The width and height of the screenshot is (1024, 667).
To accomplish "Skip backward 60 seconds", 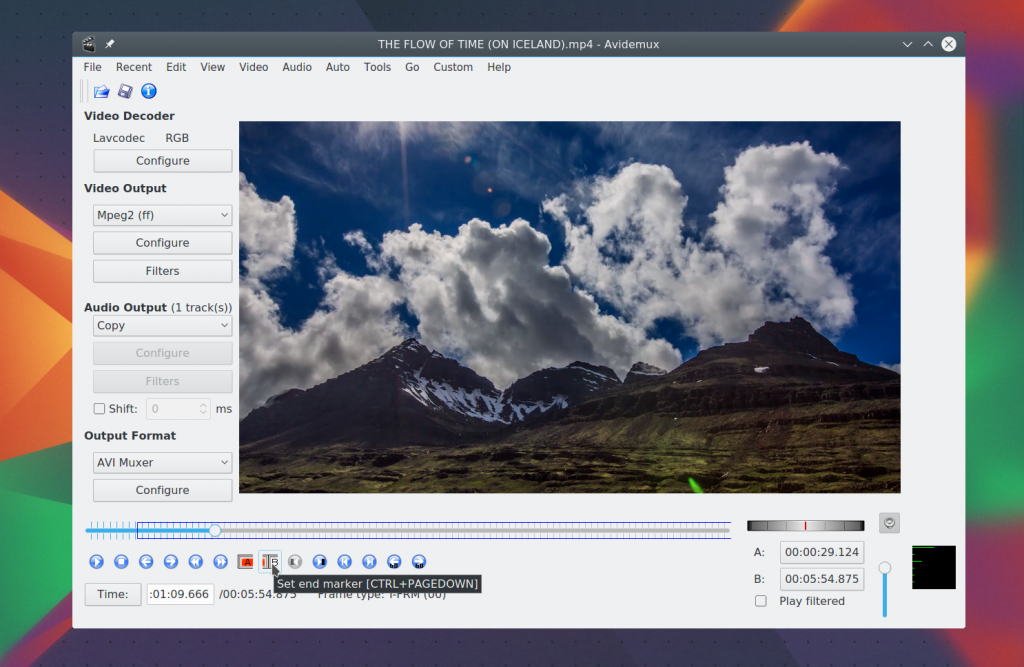I will point(394,562).
